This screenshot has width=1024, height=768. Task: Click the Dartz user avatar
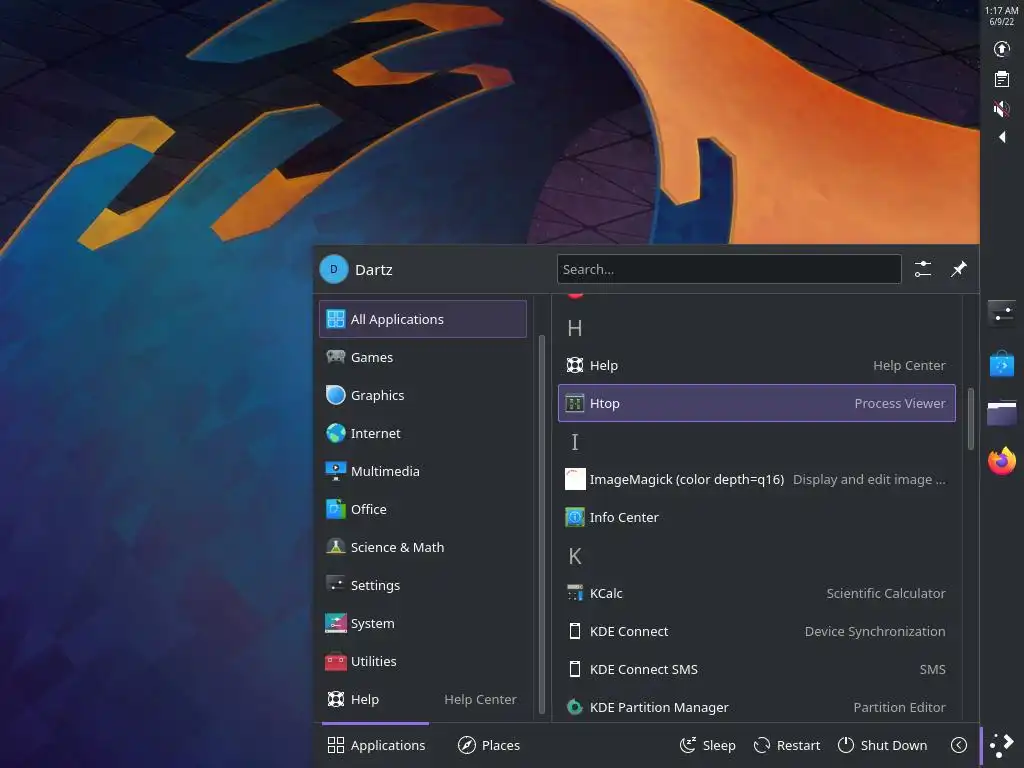pyautogui.click(x=334, y=269)
